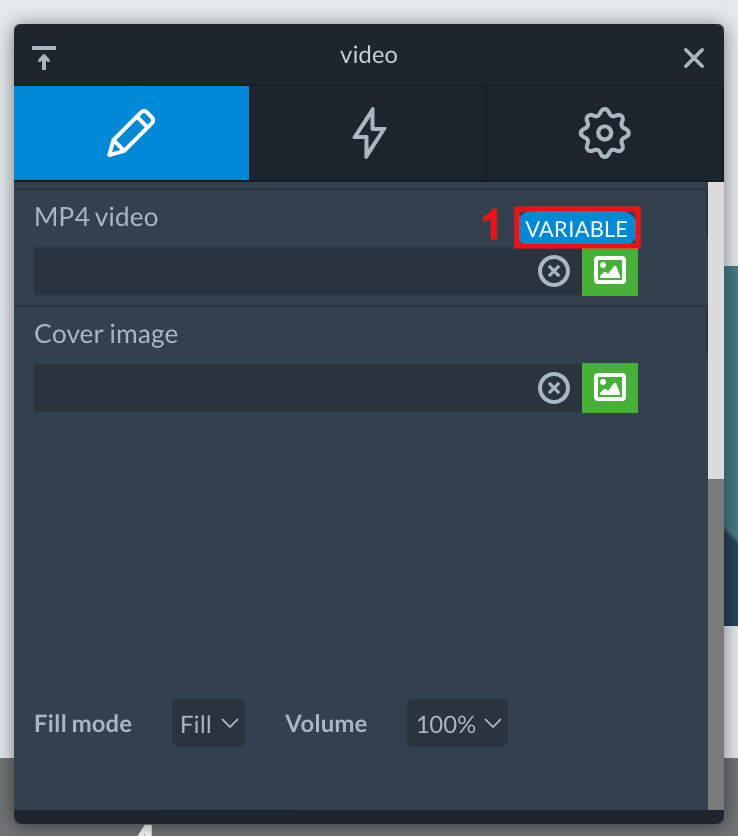Image resolution: width=738 pixels, height=836 pixels.
Task: Click the Fill mode label
Action: [x=83, y=724]
